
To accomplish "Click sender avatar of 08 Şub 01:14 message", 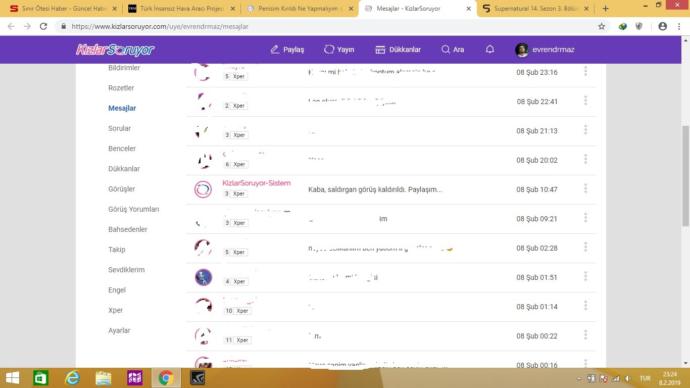I will click(x=203, y=307).
